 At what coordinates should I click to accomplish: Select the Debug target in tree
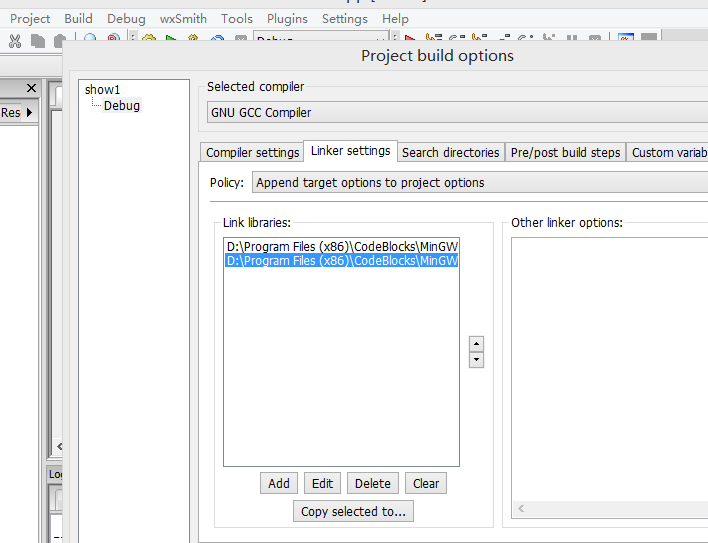click(x=121, y=105)
